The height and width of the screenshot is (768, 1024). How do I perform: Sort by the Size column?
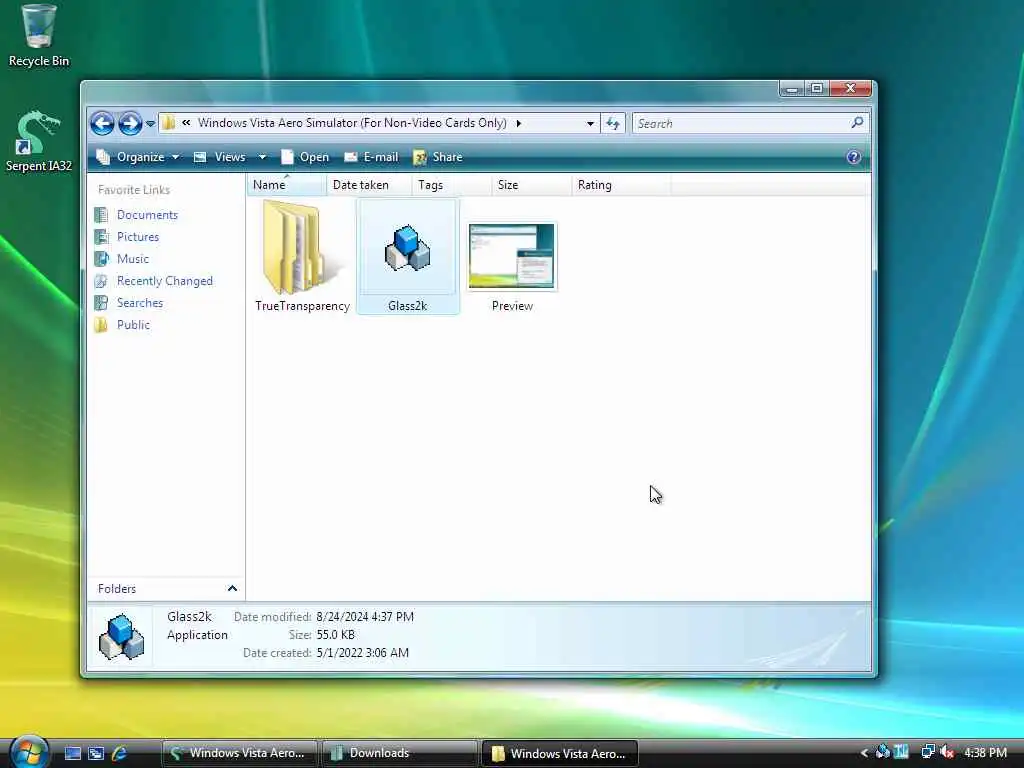point(532,185)
